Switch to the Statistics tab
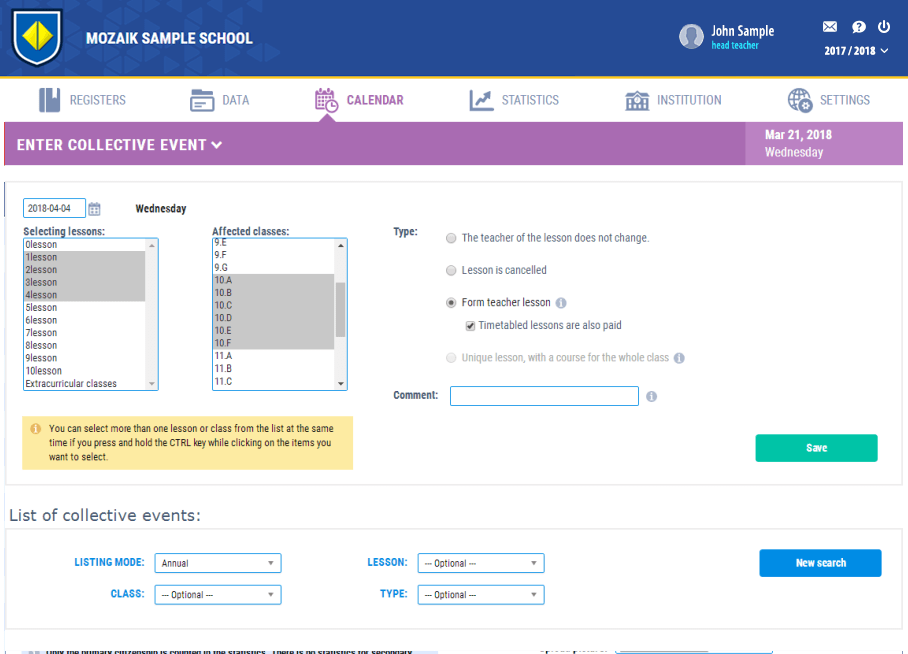This screenshot has height=654, width=908. pyautogui.click(x=515, y=100)
